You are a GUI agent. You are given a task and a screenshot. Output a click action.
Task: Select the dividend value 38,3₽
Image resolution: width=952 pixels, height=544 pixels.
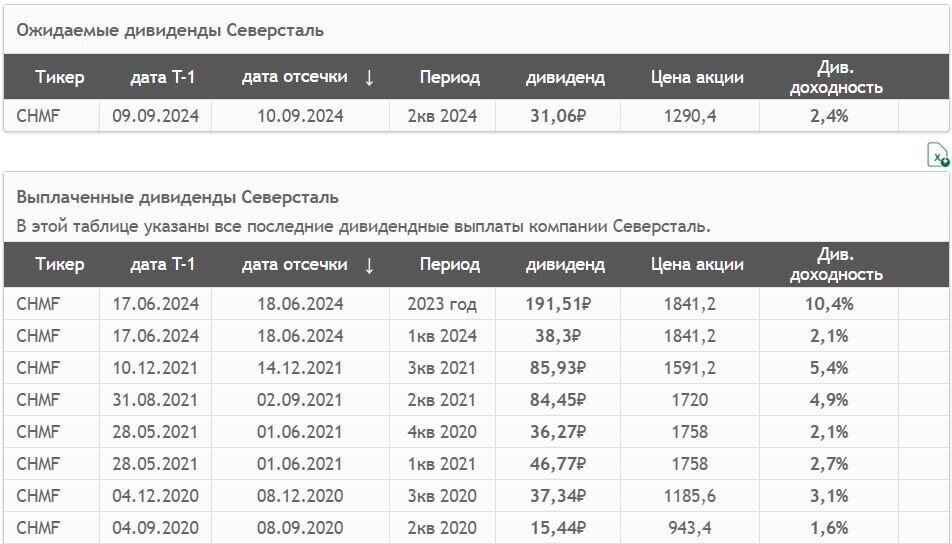click(x=557, y=336)
